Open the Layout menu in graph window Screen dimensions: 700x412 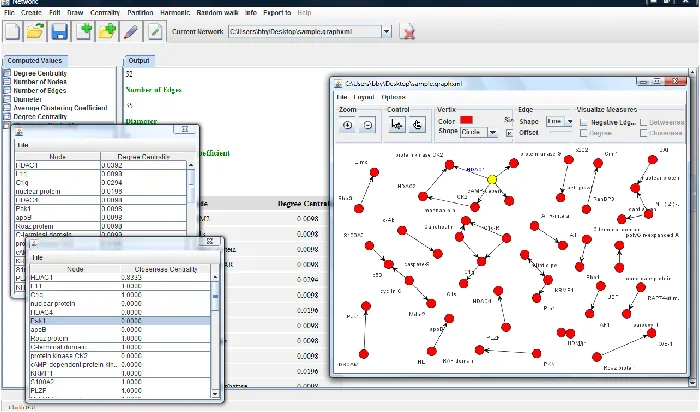(x=363, y=97)
